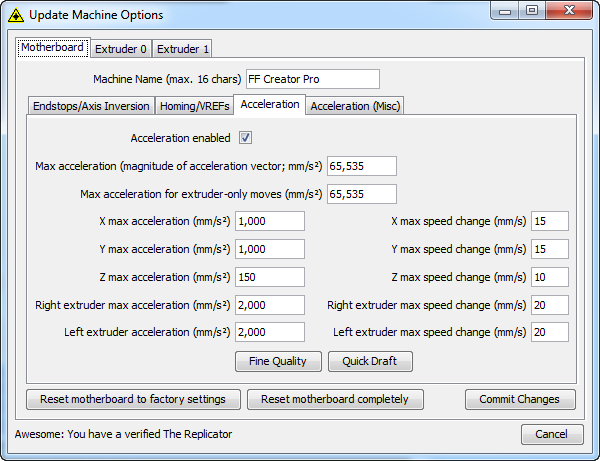Select Left extruder max speed change field

(x=549, y=332)
